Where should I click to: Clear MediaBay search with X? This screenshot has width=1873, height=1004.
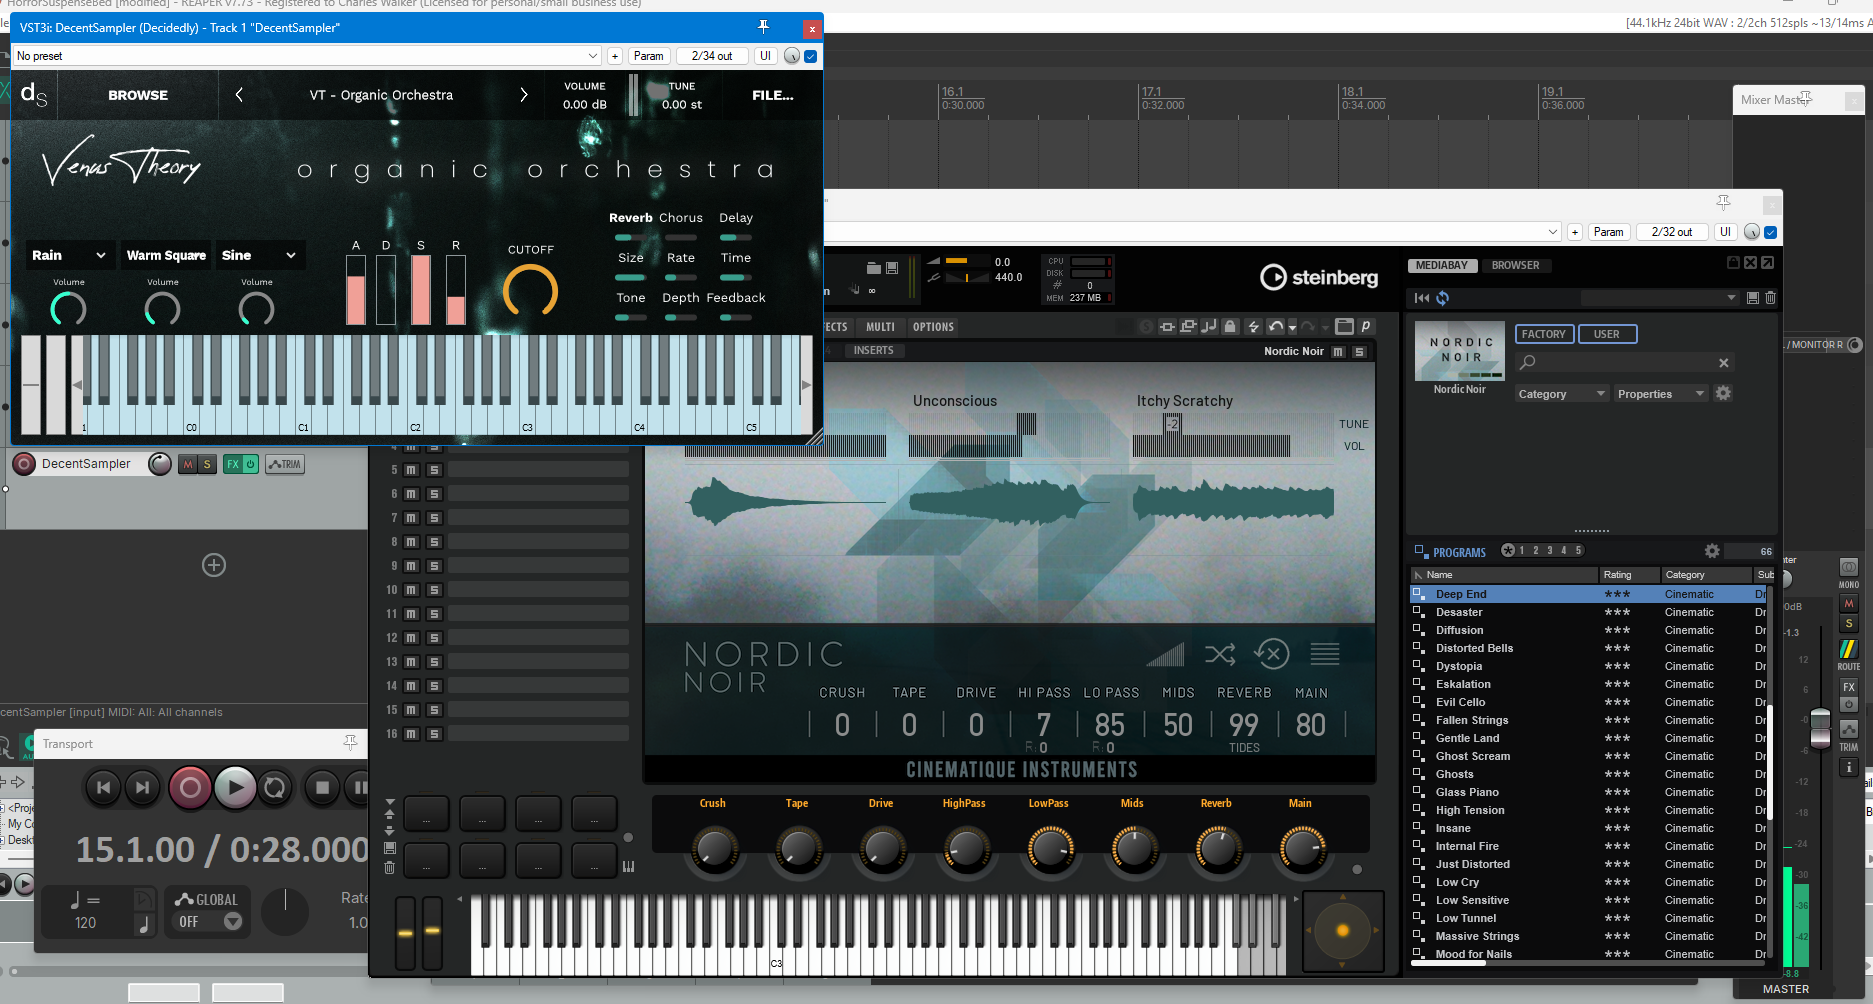(1723, 363)
